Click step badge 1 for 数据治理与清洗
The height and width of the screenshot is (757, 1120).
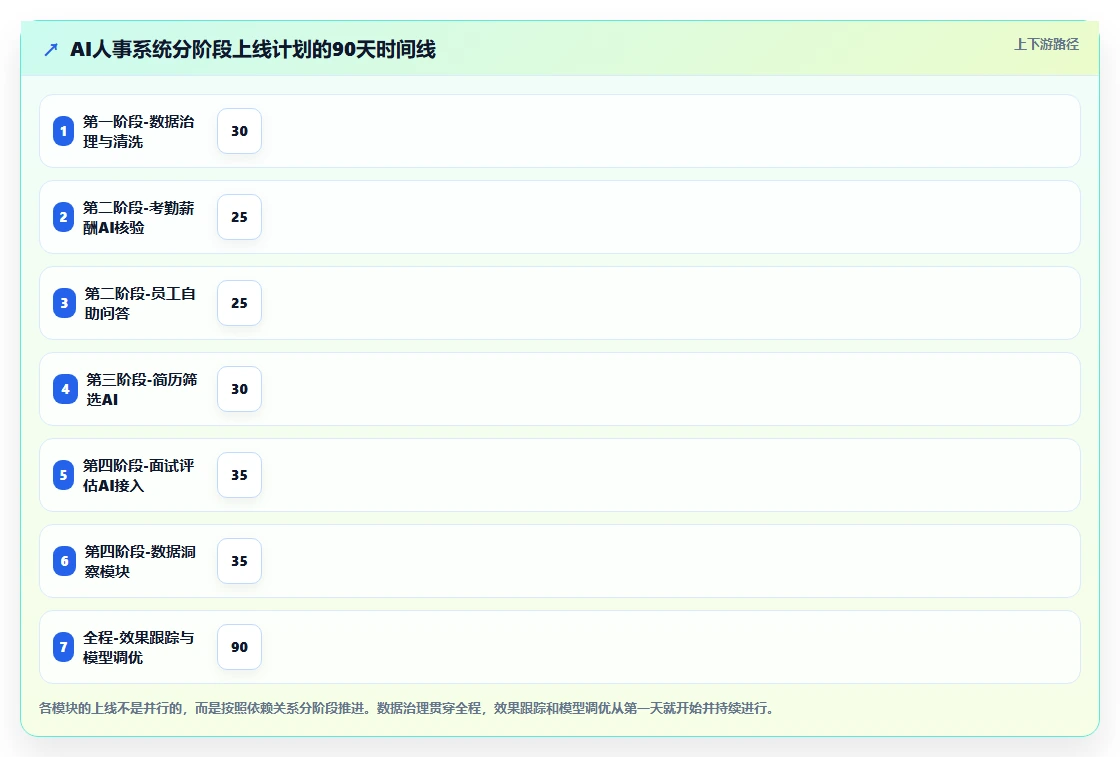[64, 131]
